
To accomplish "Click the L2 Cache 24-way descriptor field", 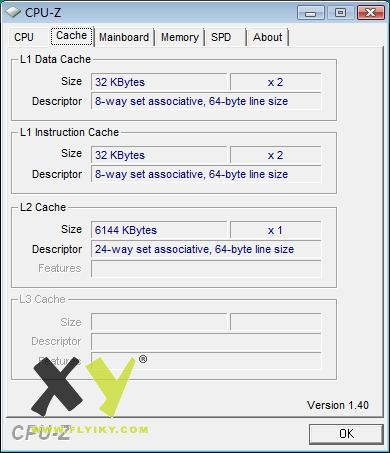I will point(206,249).
